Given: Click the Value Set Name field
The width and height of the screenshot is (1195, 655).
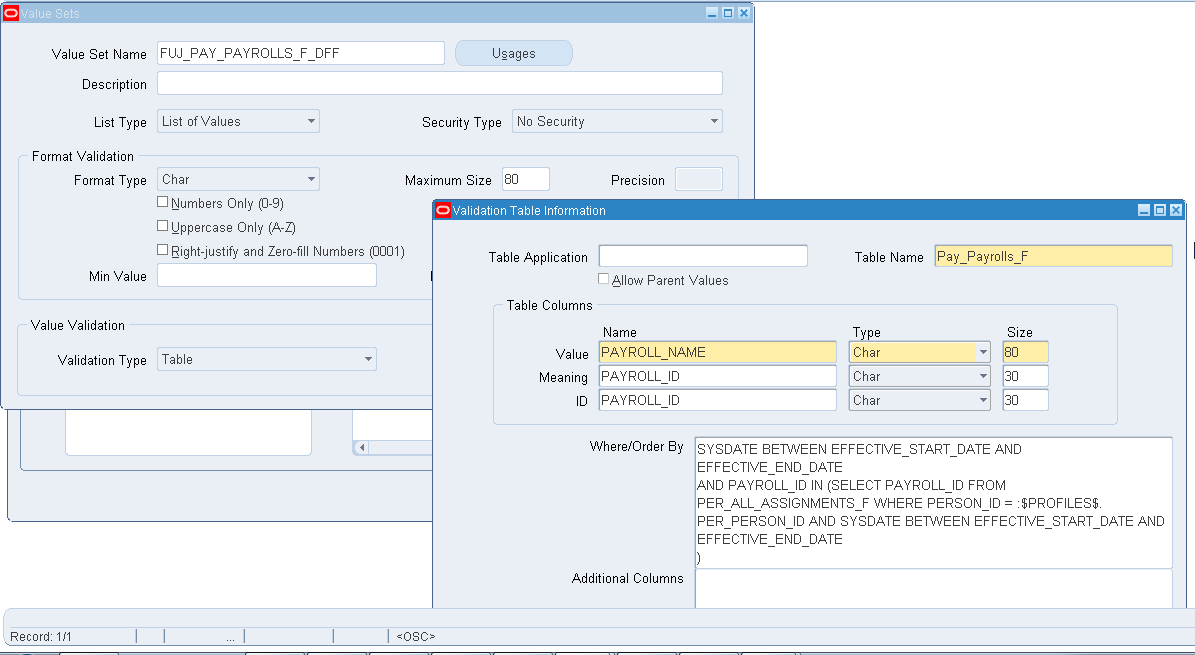Looking at the screenshot, I should [300, 53].
